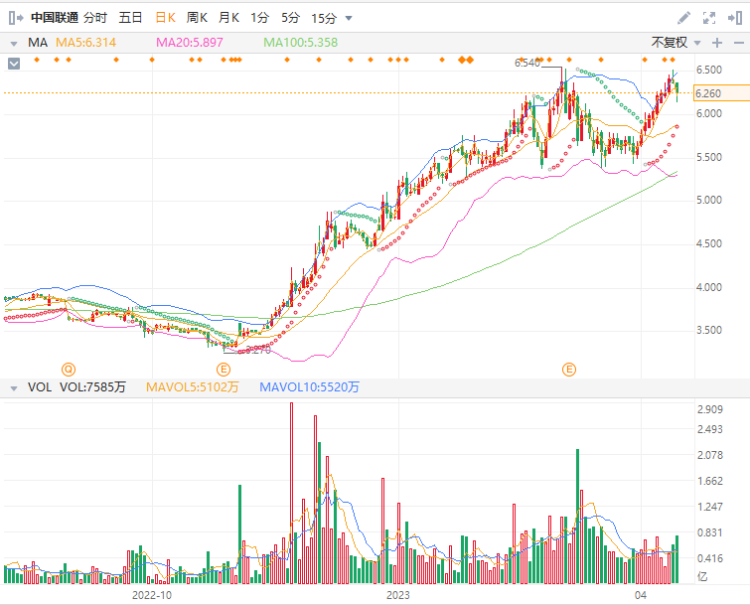Image resolution: width=750 pixels, height=605 pixels.
Task: Switch to the 分时 intraday tab
Action: coord(96,18)
